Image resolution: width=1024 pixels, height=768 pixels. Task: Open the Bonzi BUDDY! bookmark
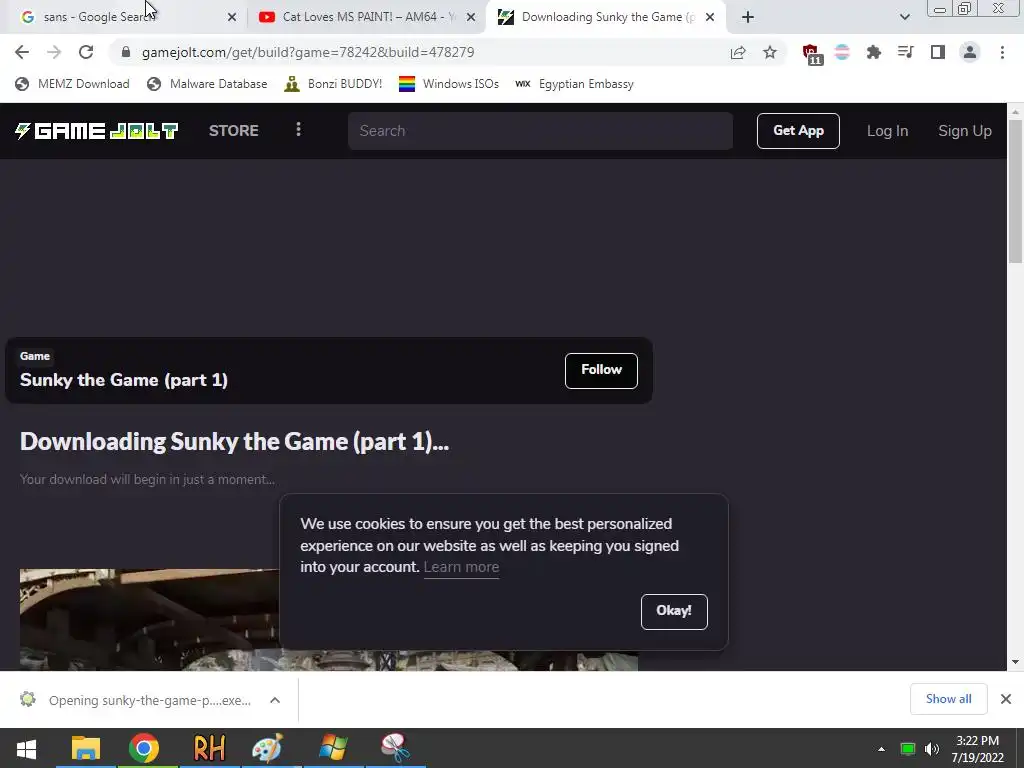333,84
